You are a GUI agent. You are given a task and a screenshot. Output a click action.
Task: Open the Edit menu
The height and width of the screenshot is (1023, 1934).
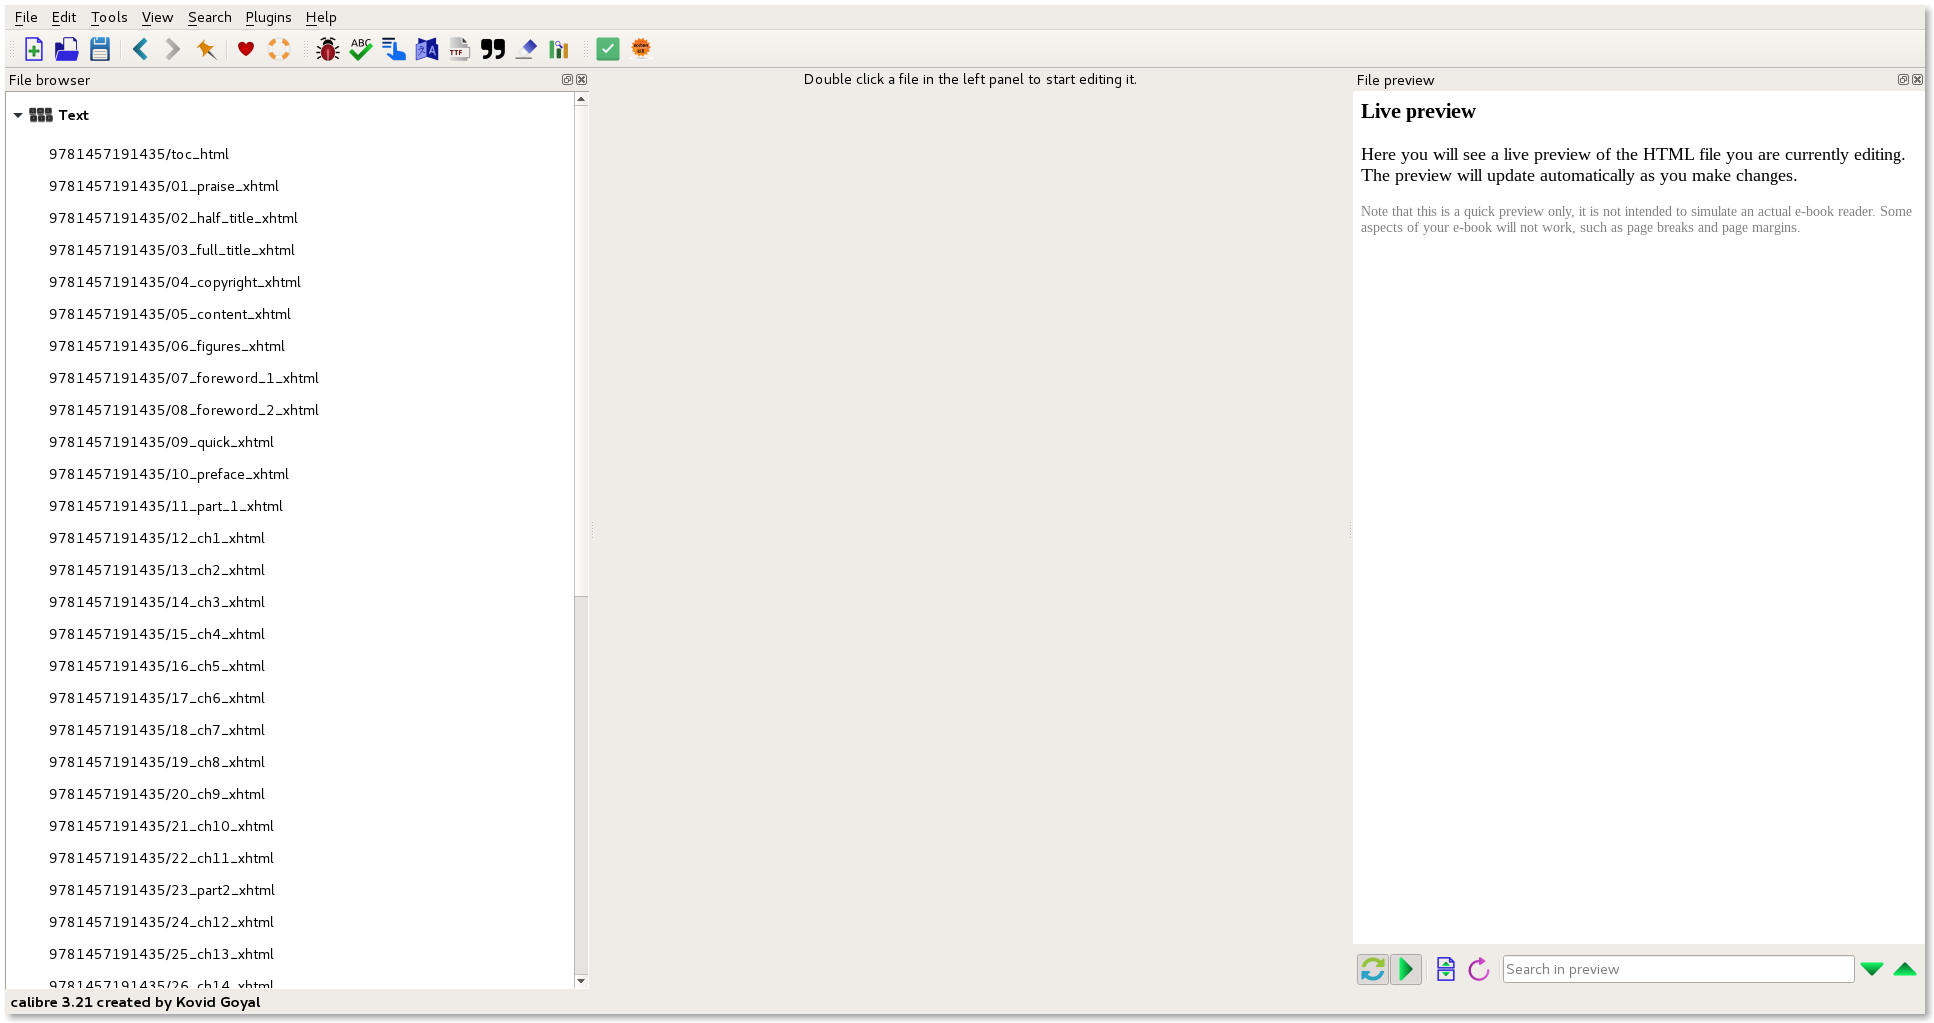pyautogui.click(x=64, y=17)
